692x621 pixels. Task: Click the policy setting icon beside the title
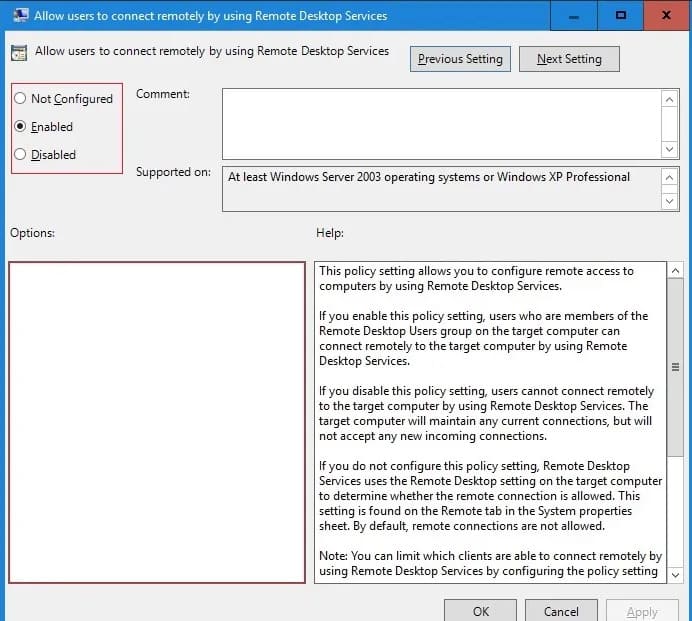[19, 53]
